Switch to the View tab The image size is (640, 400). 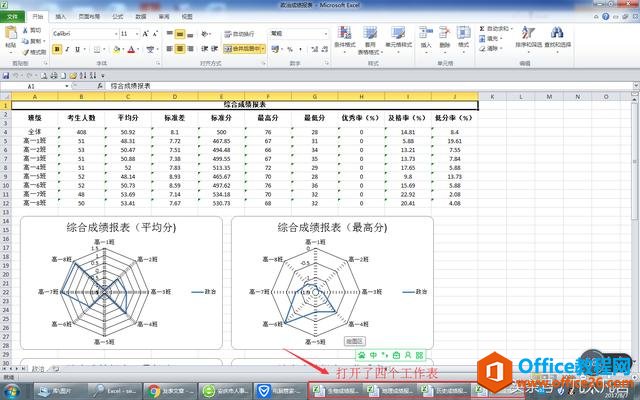187,17
